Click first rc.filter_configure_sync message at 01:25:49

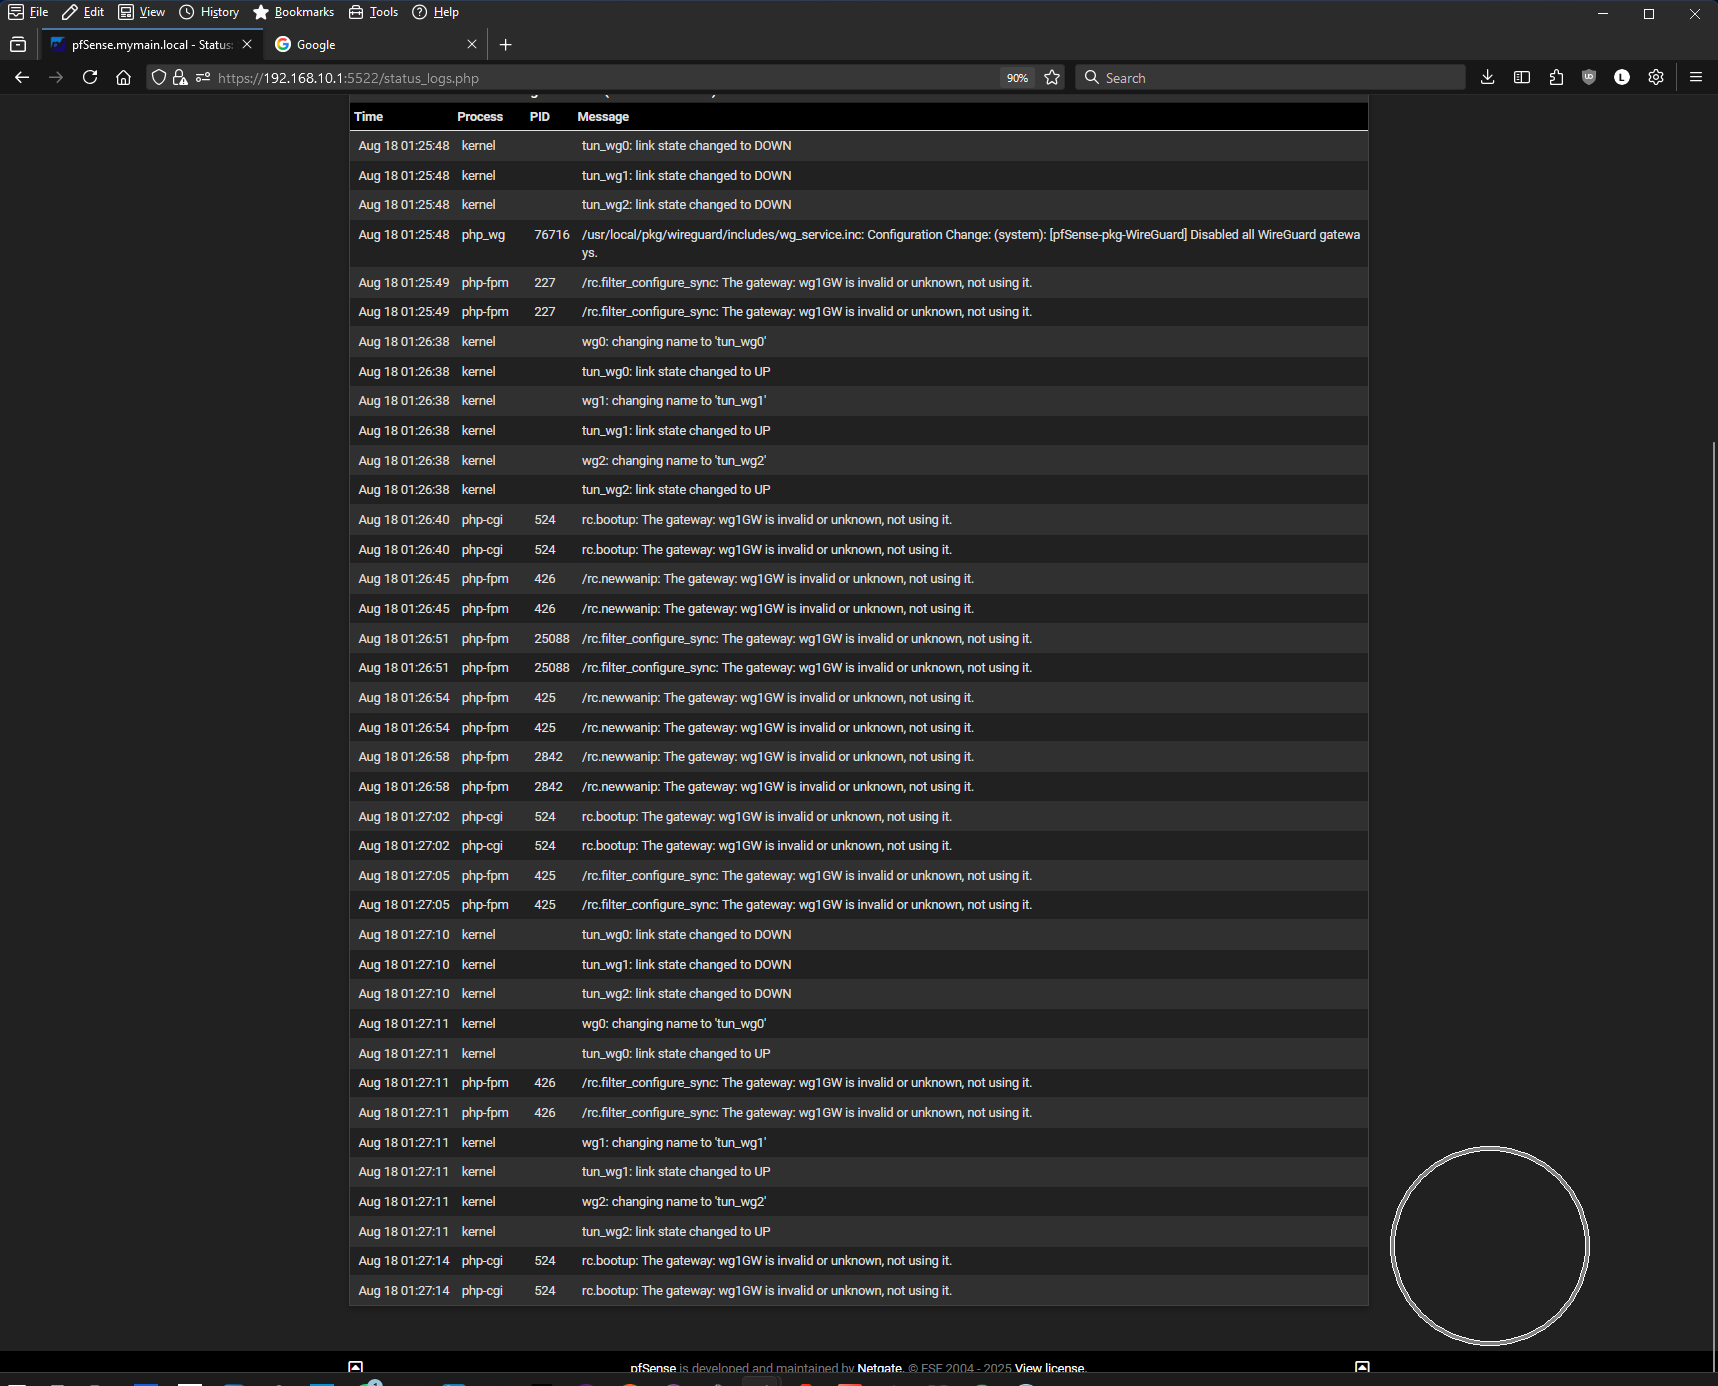807,283
